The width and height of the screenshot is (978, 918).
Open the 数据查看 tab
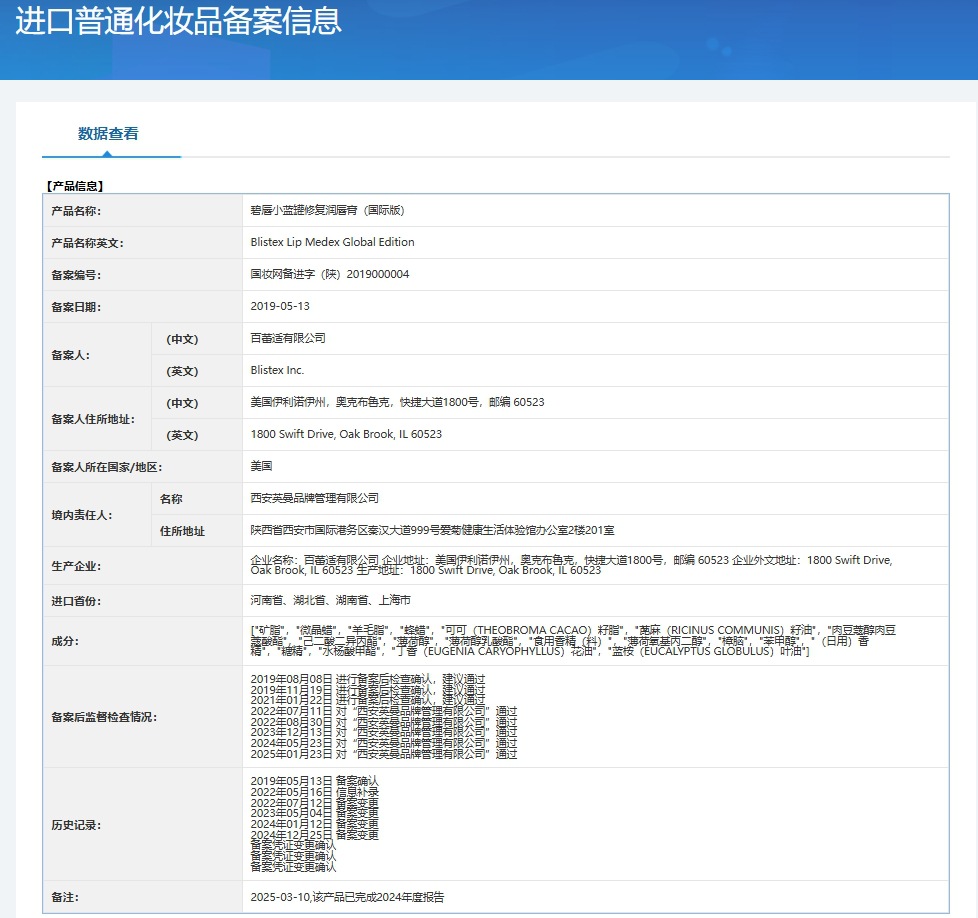pos(108,133)
